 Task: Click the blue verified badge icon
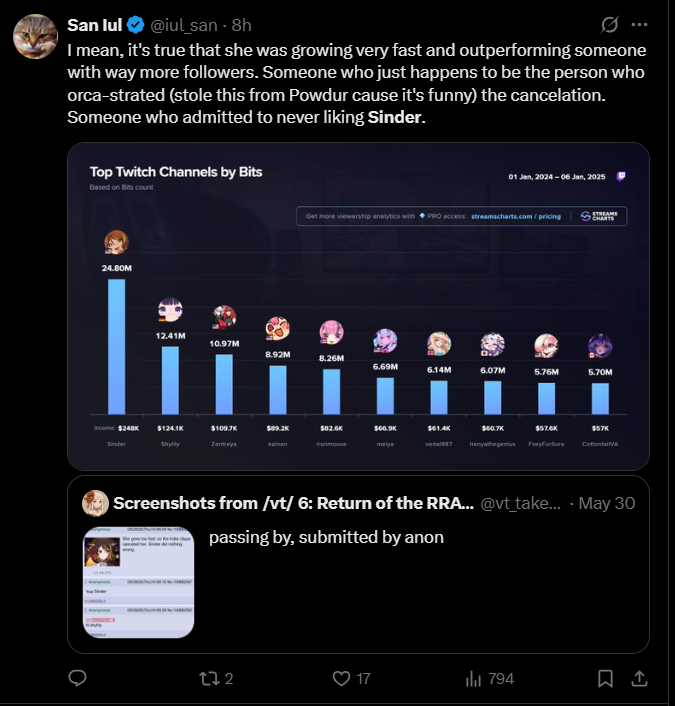135,25
